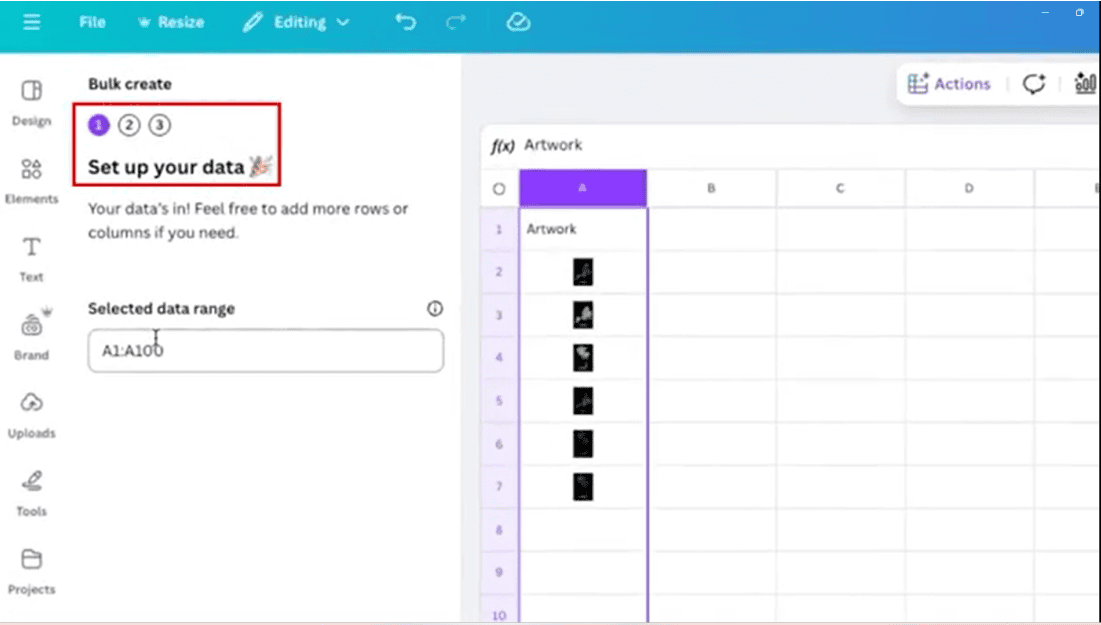
Task: Select the column A header
Action: point(583,188)
